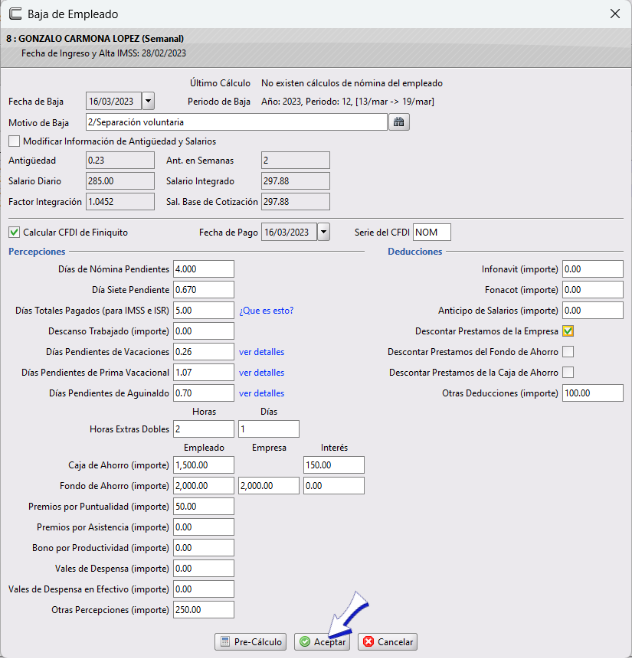
Task: Click 'No existen cálculos de nómina del empleado'
Action: pos(352,83)
